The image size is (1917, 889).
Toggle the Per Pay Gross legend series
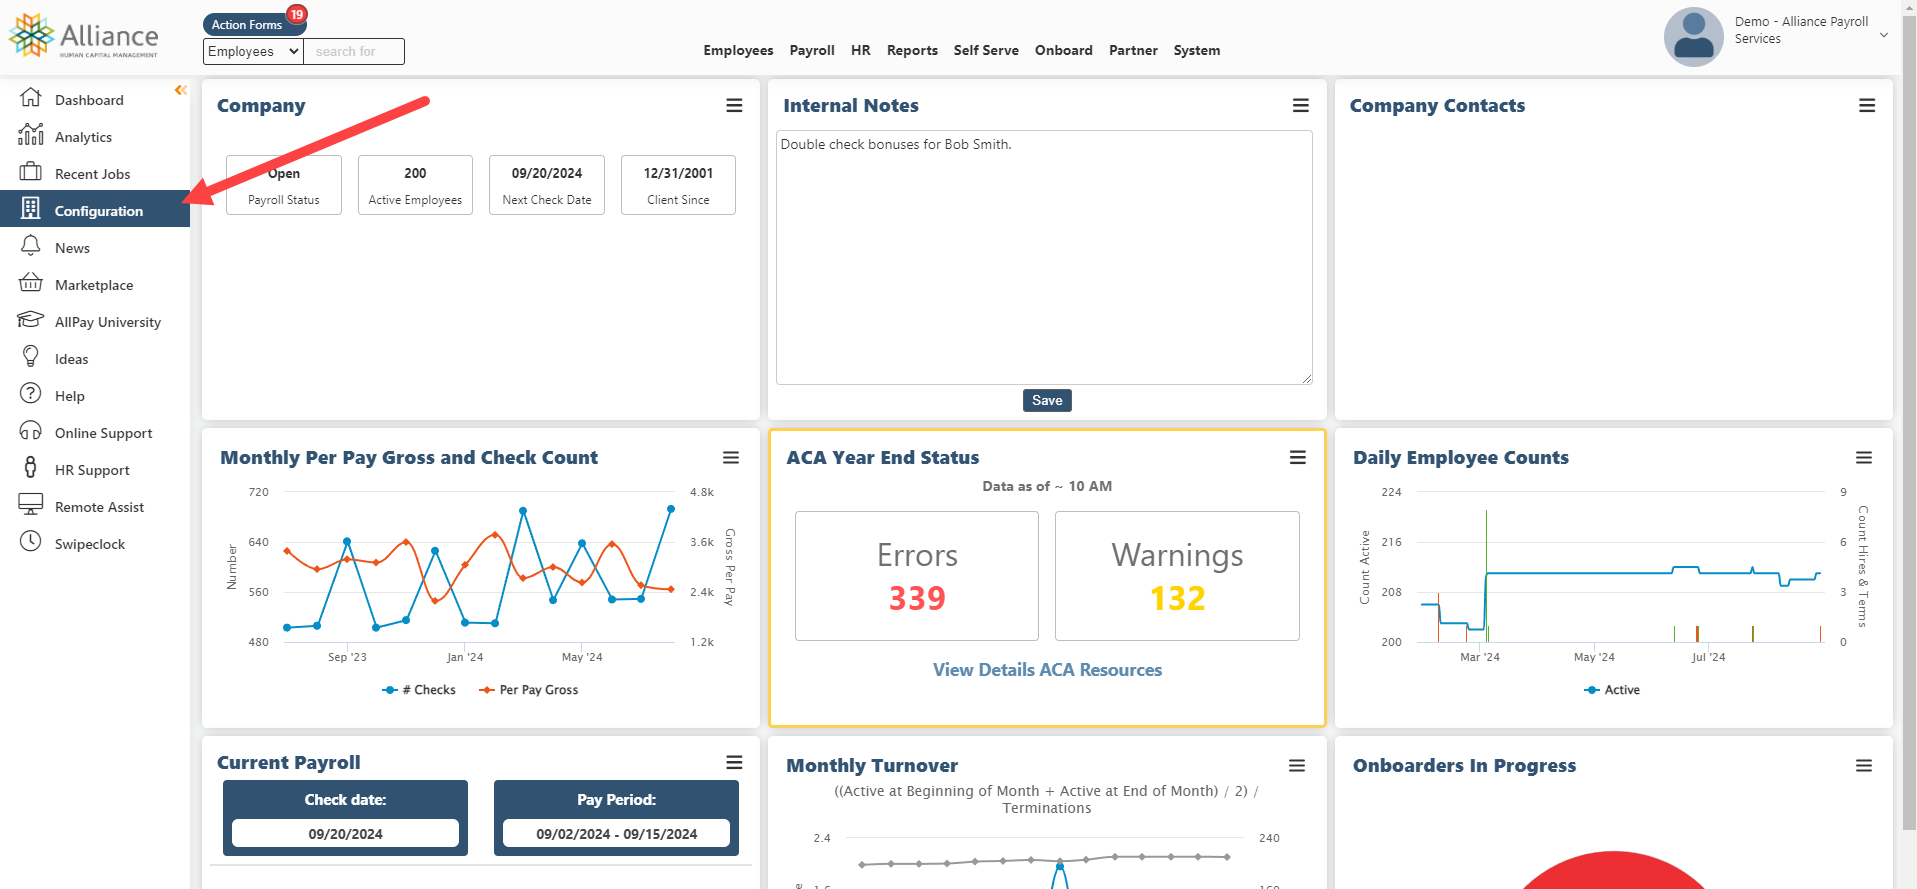[528, 690]
